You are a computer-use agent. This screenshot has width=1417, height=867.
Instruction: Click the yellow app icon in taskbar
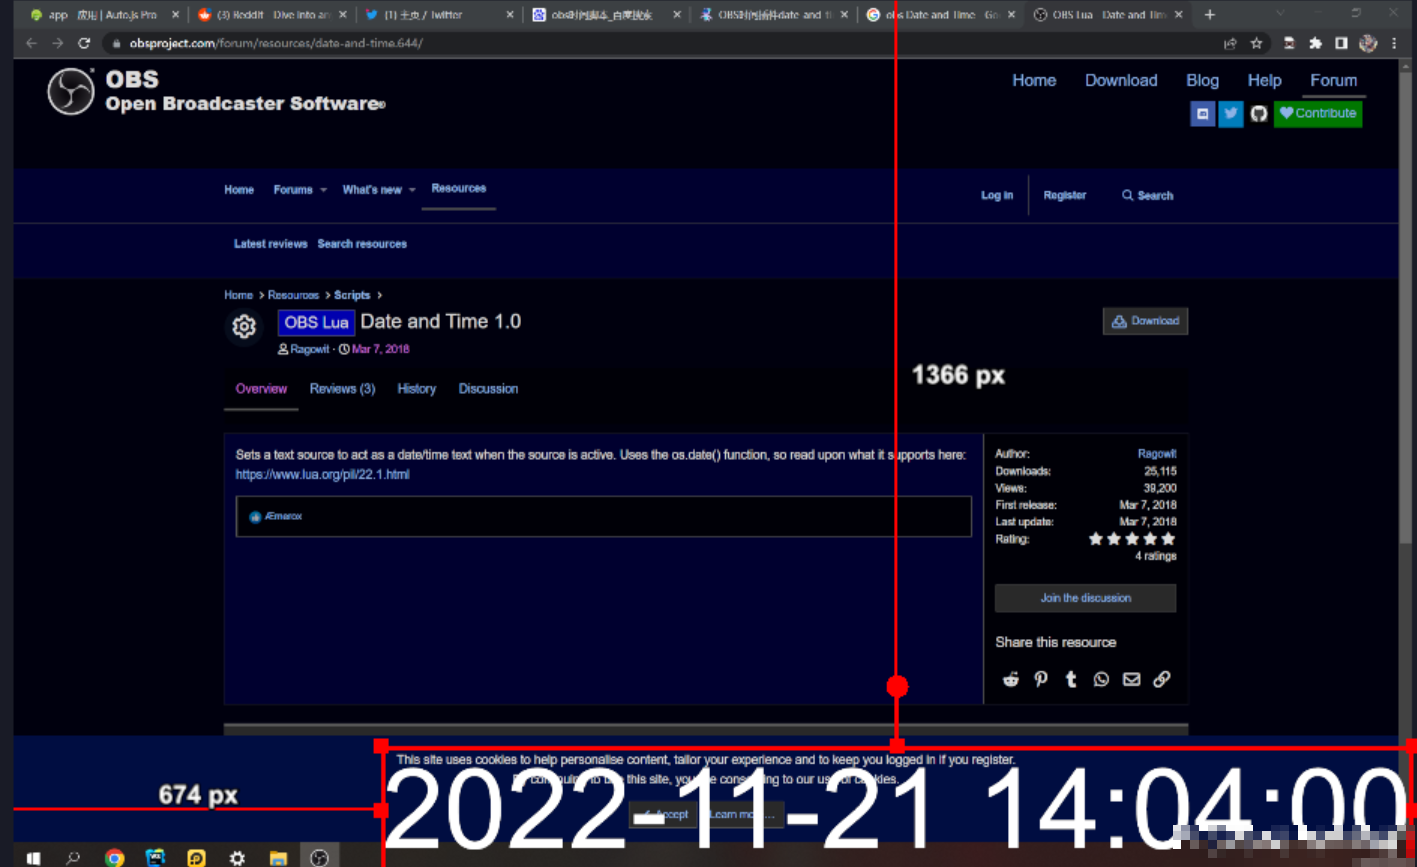click(x=197, y=857)
